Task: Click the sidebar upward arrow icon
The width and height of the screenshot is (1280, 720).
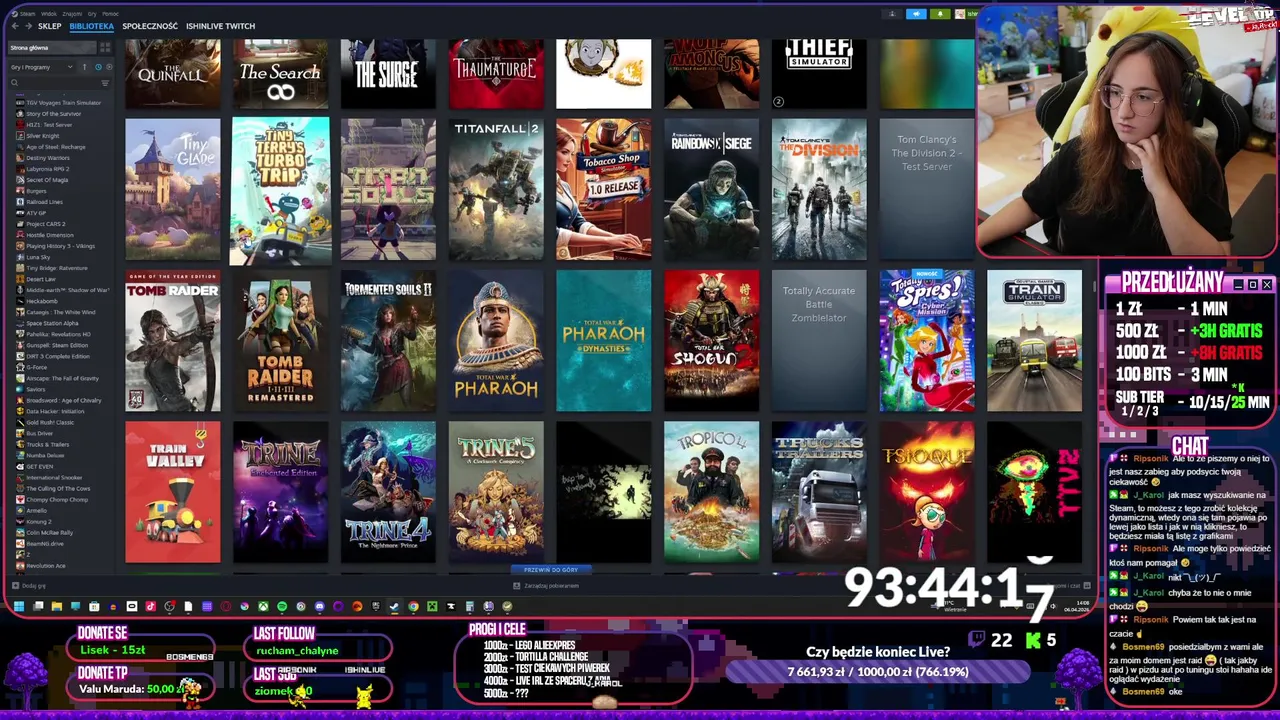Action: (85, 67)
